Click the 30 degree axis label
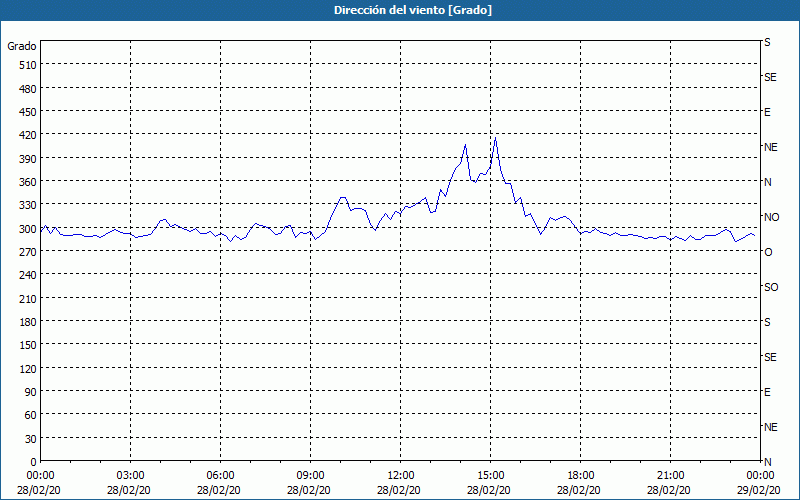Viewport: 800px width, 500px height. (31, 439)
